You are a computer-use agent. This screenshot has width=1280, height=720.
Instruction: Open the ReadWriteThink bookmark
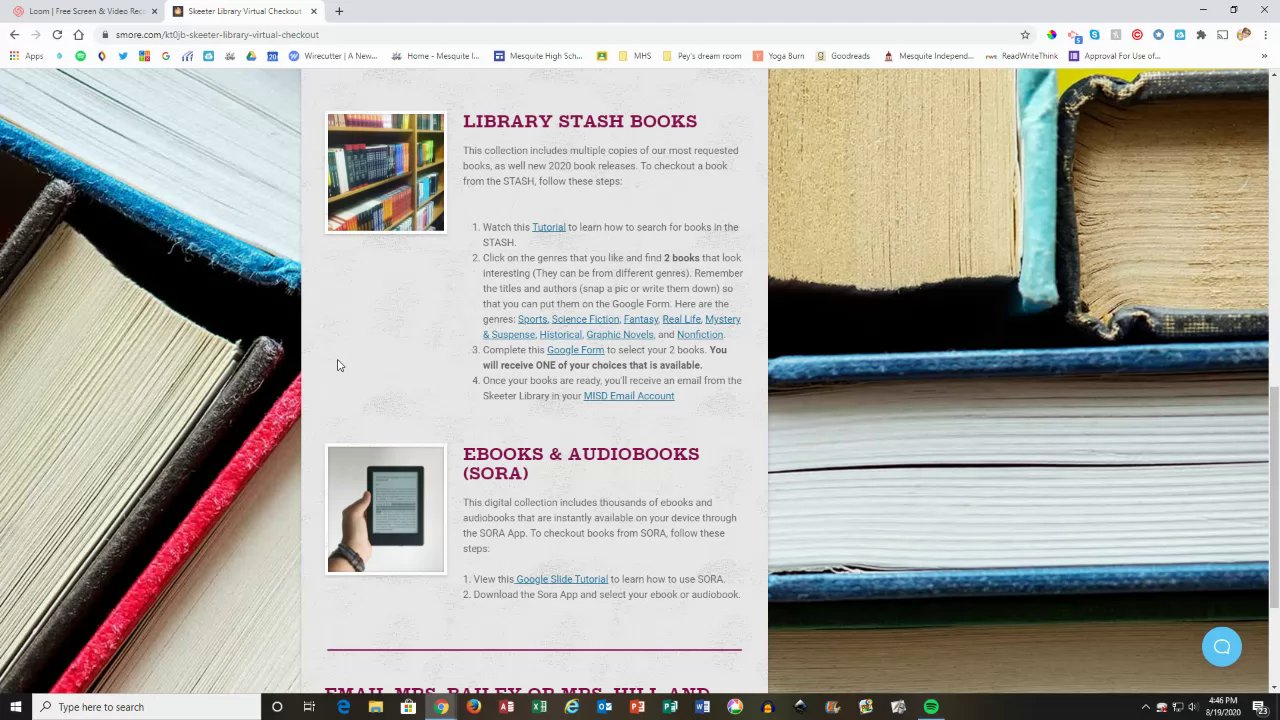pyautogui.click(x=1022, y=56)
